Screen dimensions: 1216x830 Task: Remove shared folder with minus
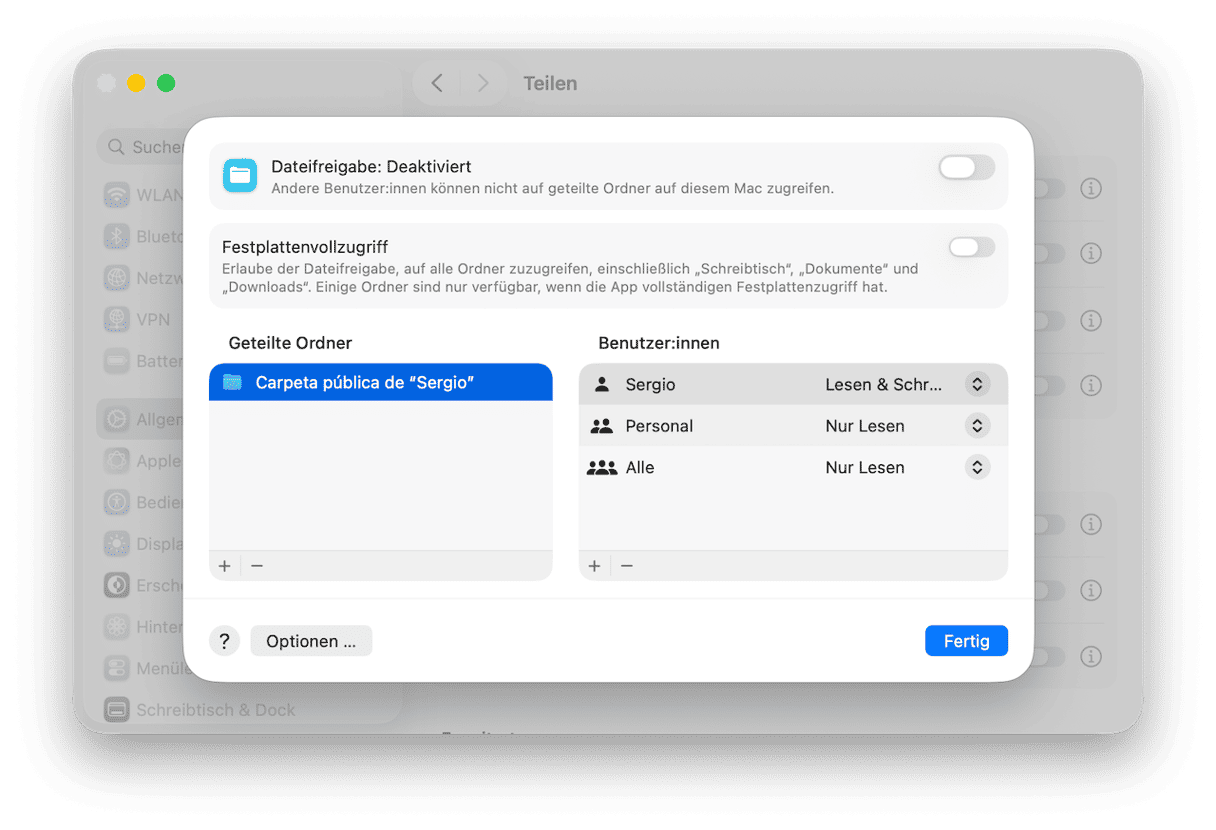[257, 566]
